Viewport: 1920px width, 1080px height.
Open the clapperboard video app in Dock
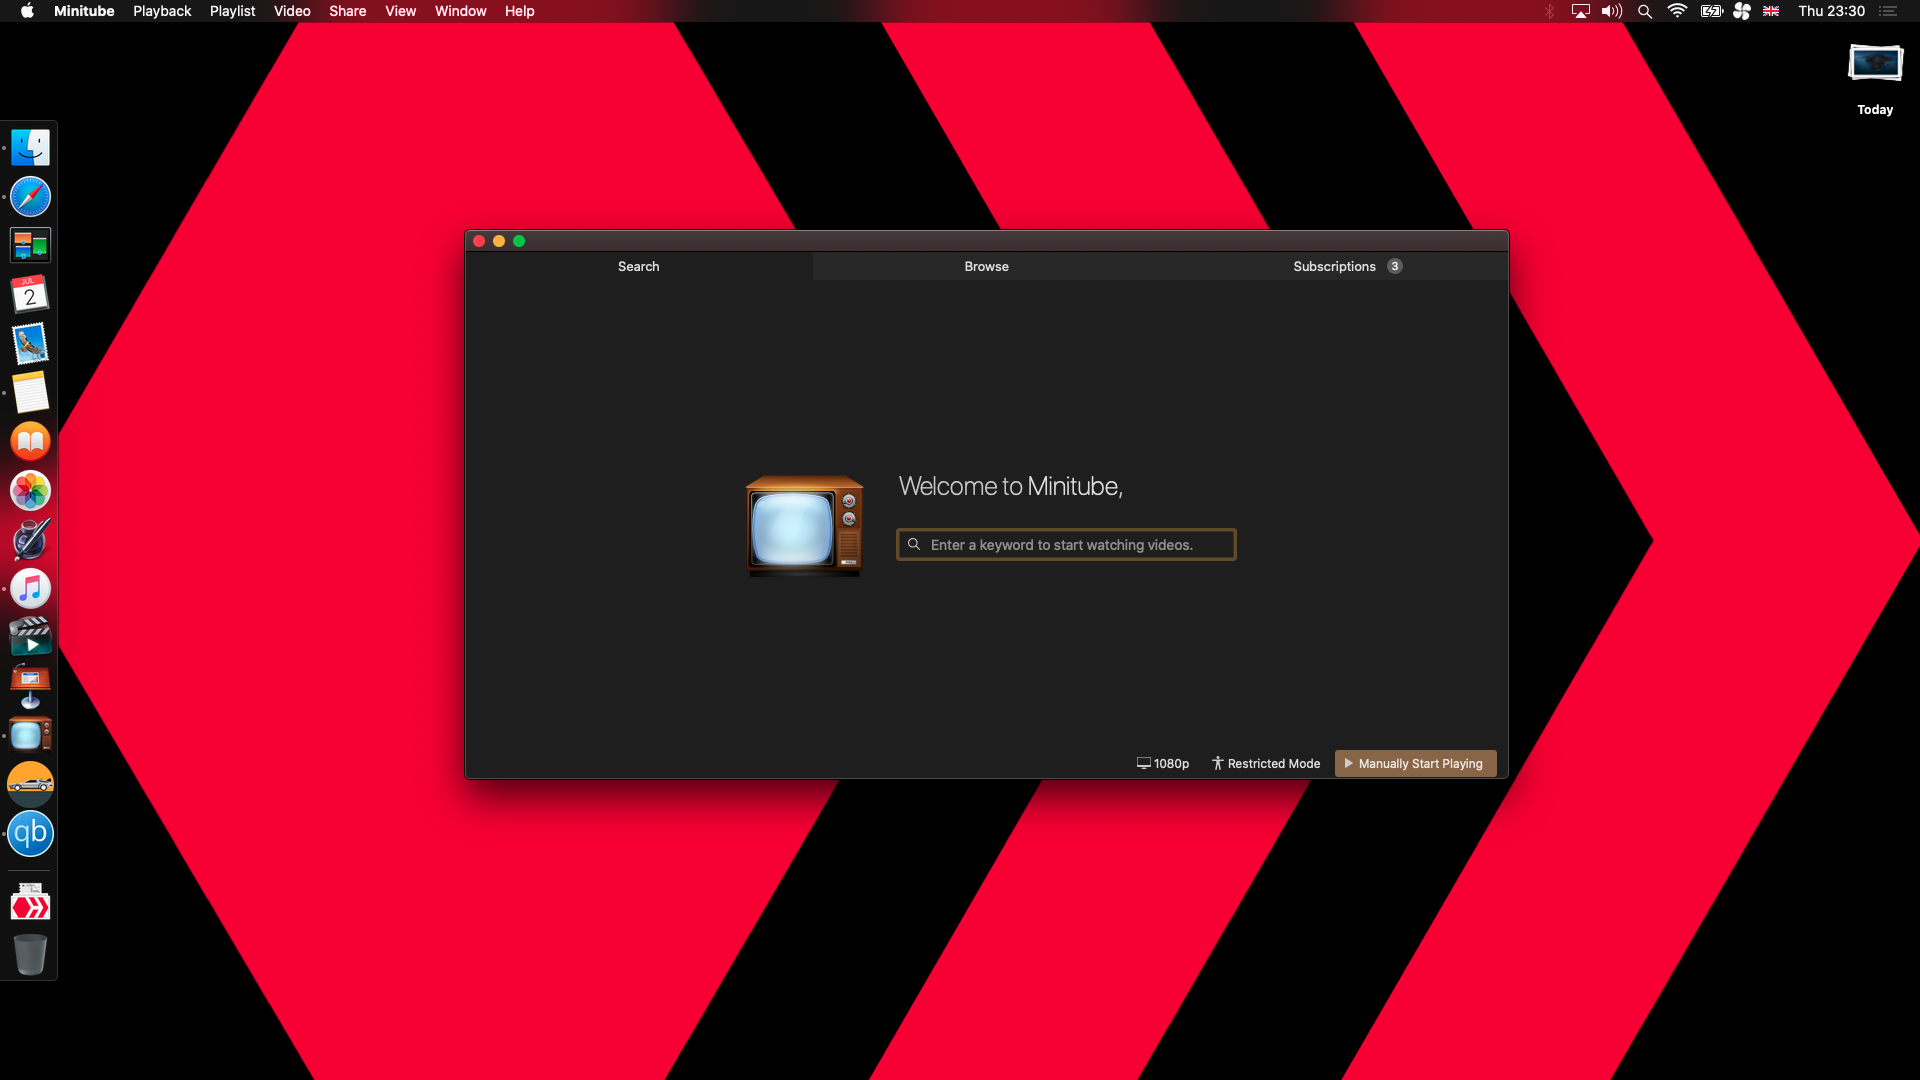30,637
